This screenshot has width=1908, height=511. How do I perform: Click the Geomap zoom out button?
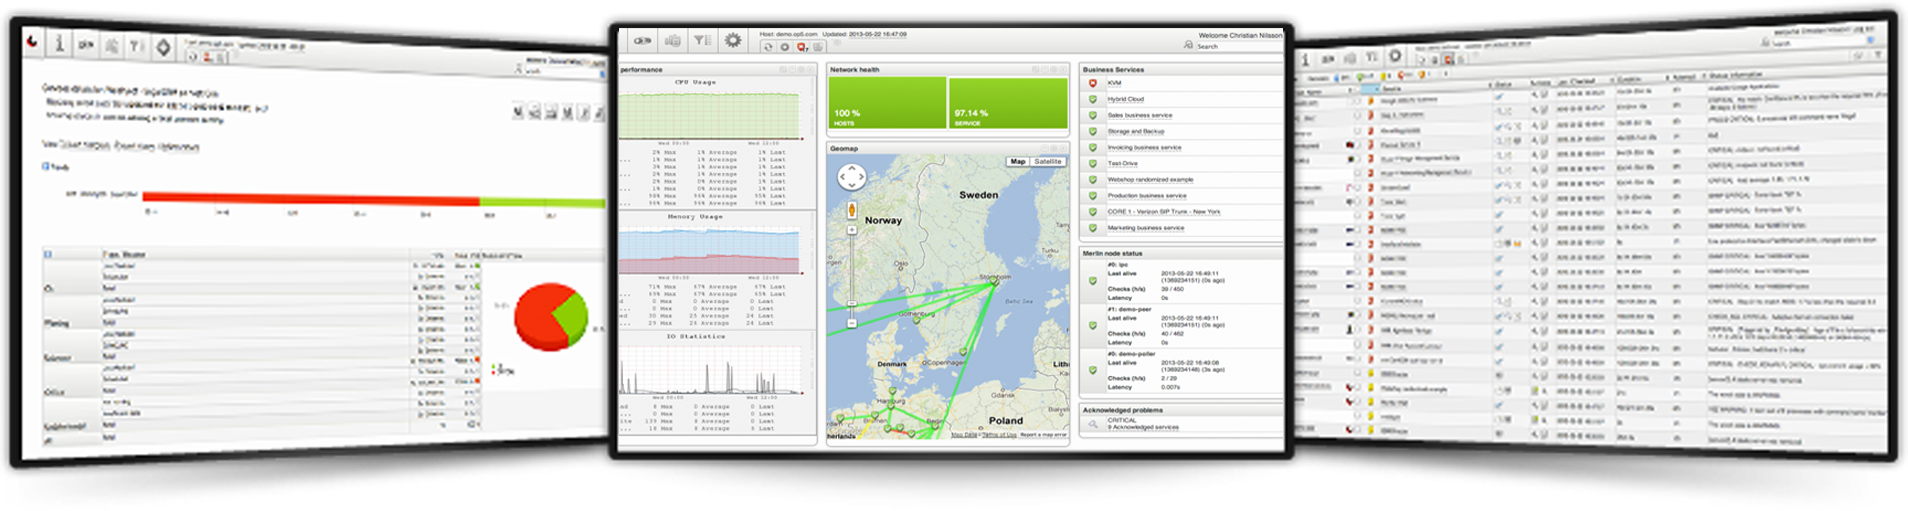(852, 323)
